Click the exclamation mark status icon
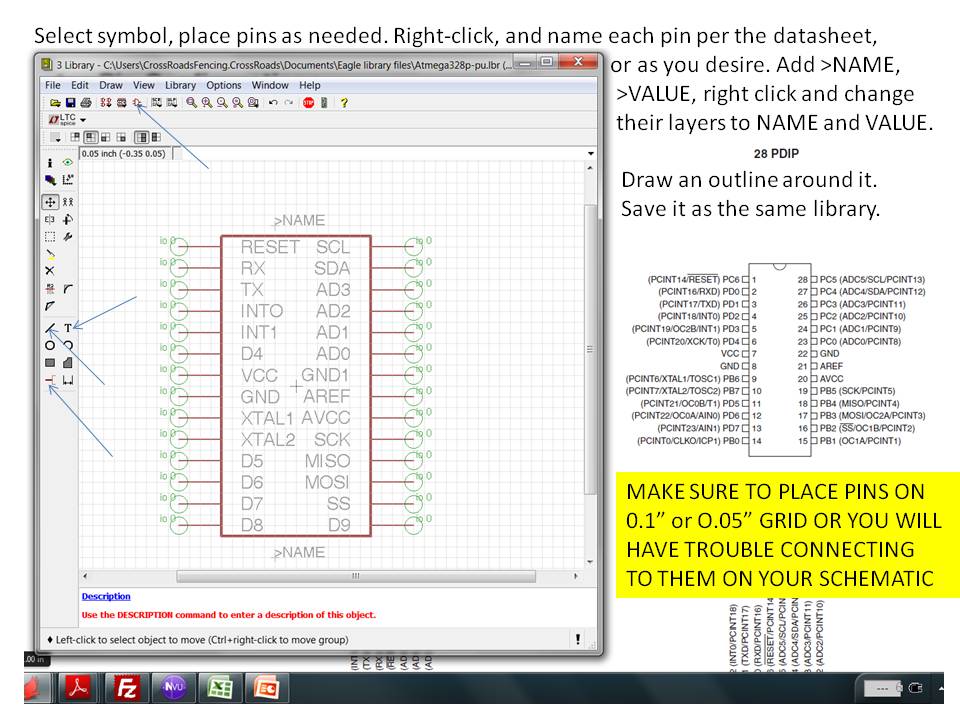 [x=578, y=639]
